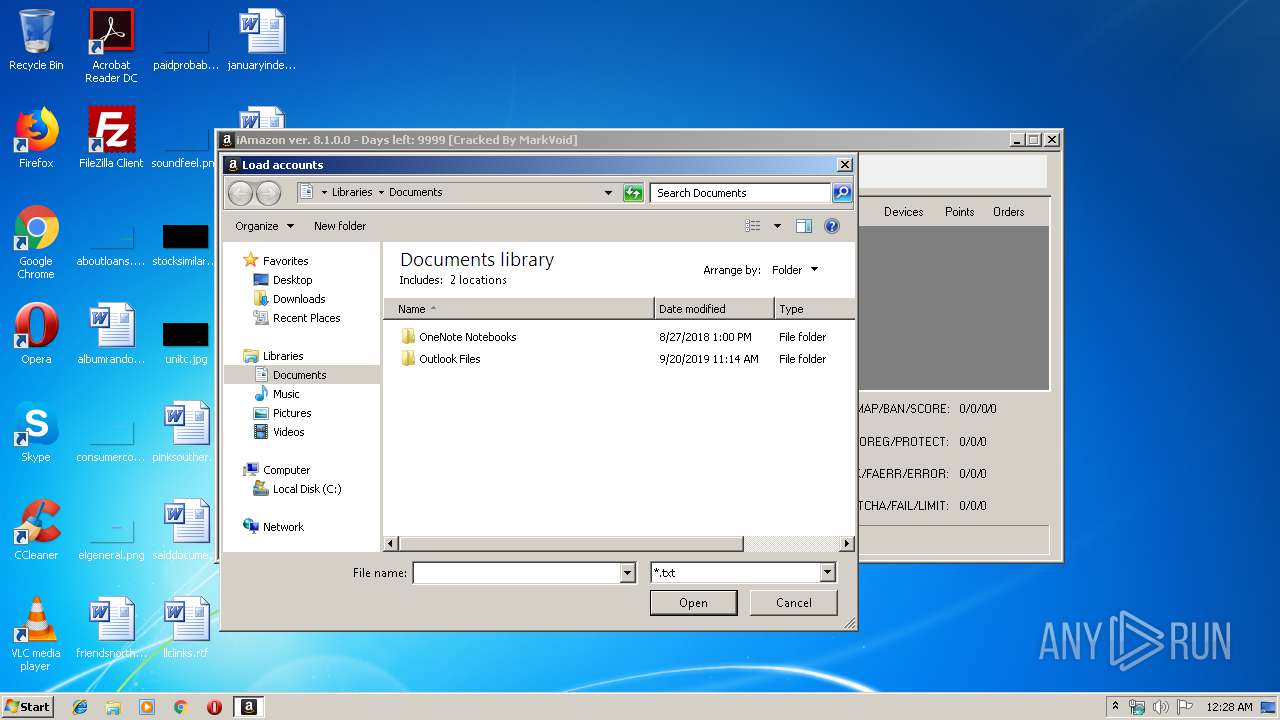Open the Start menu

click(28, 707)
